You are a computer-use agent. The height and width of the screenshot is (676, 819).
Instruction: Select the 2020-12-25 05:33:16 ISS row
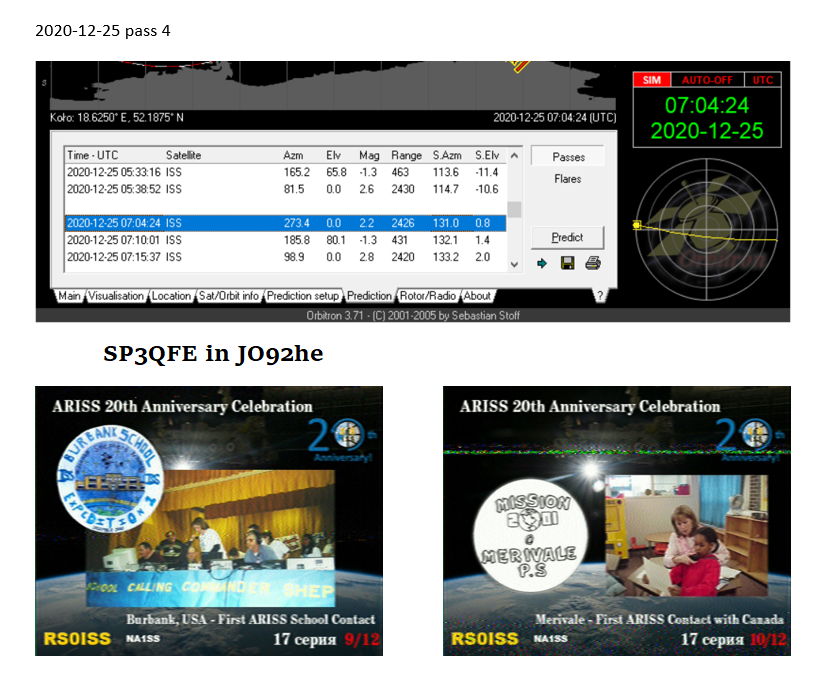pyautogui.click(x=285, y=172)
